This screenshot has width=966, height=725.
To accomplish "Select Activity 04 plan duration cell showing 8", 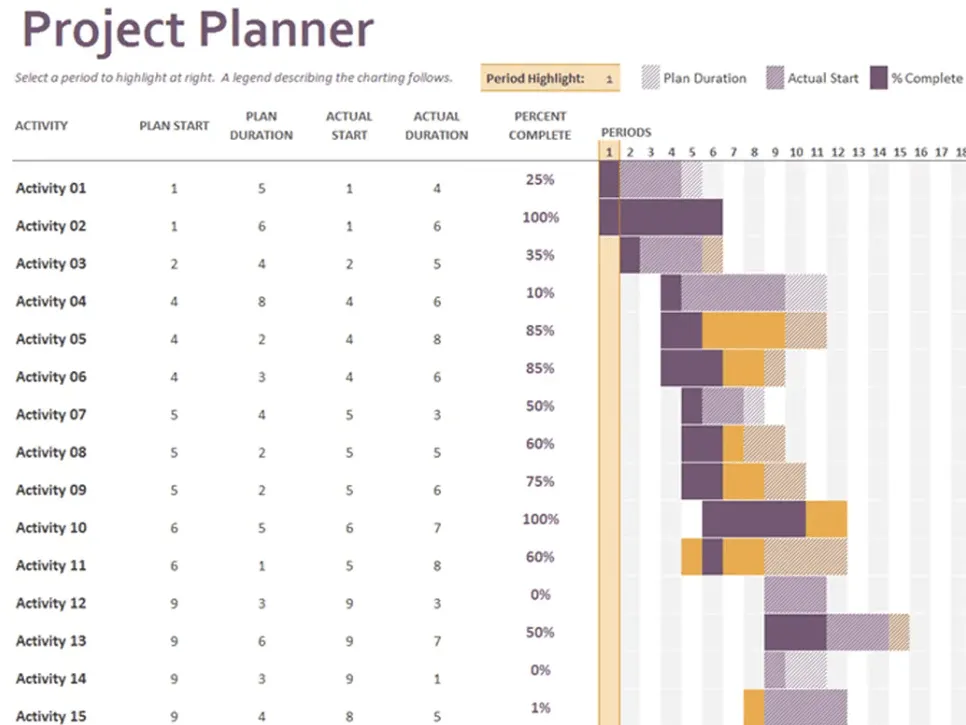I will click(x=262, y=302).
